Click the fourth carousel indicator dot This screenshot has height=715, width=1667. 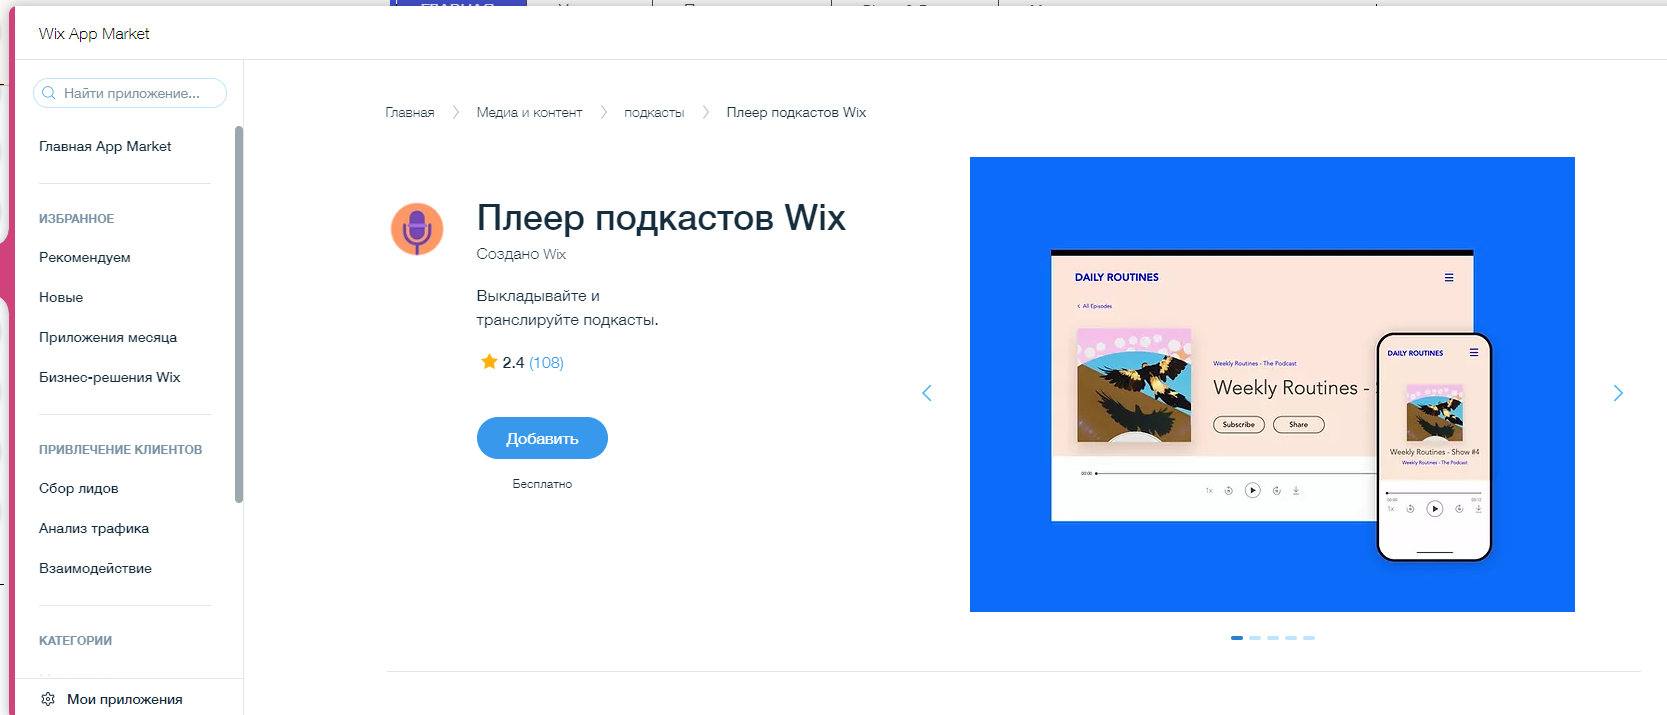pyautogui.click(x=1291, y=637)
